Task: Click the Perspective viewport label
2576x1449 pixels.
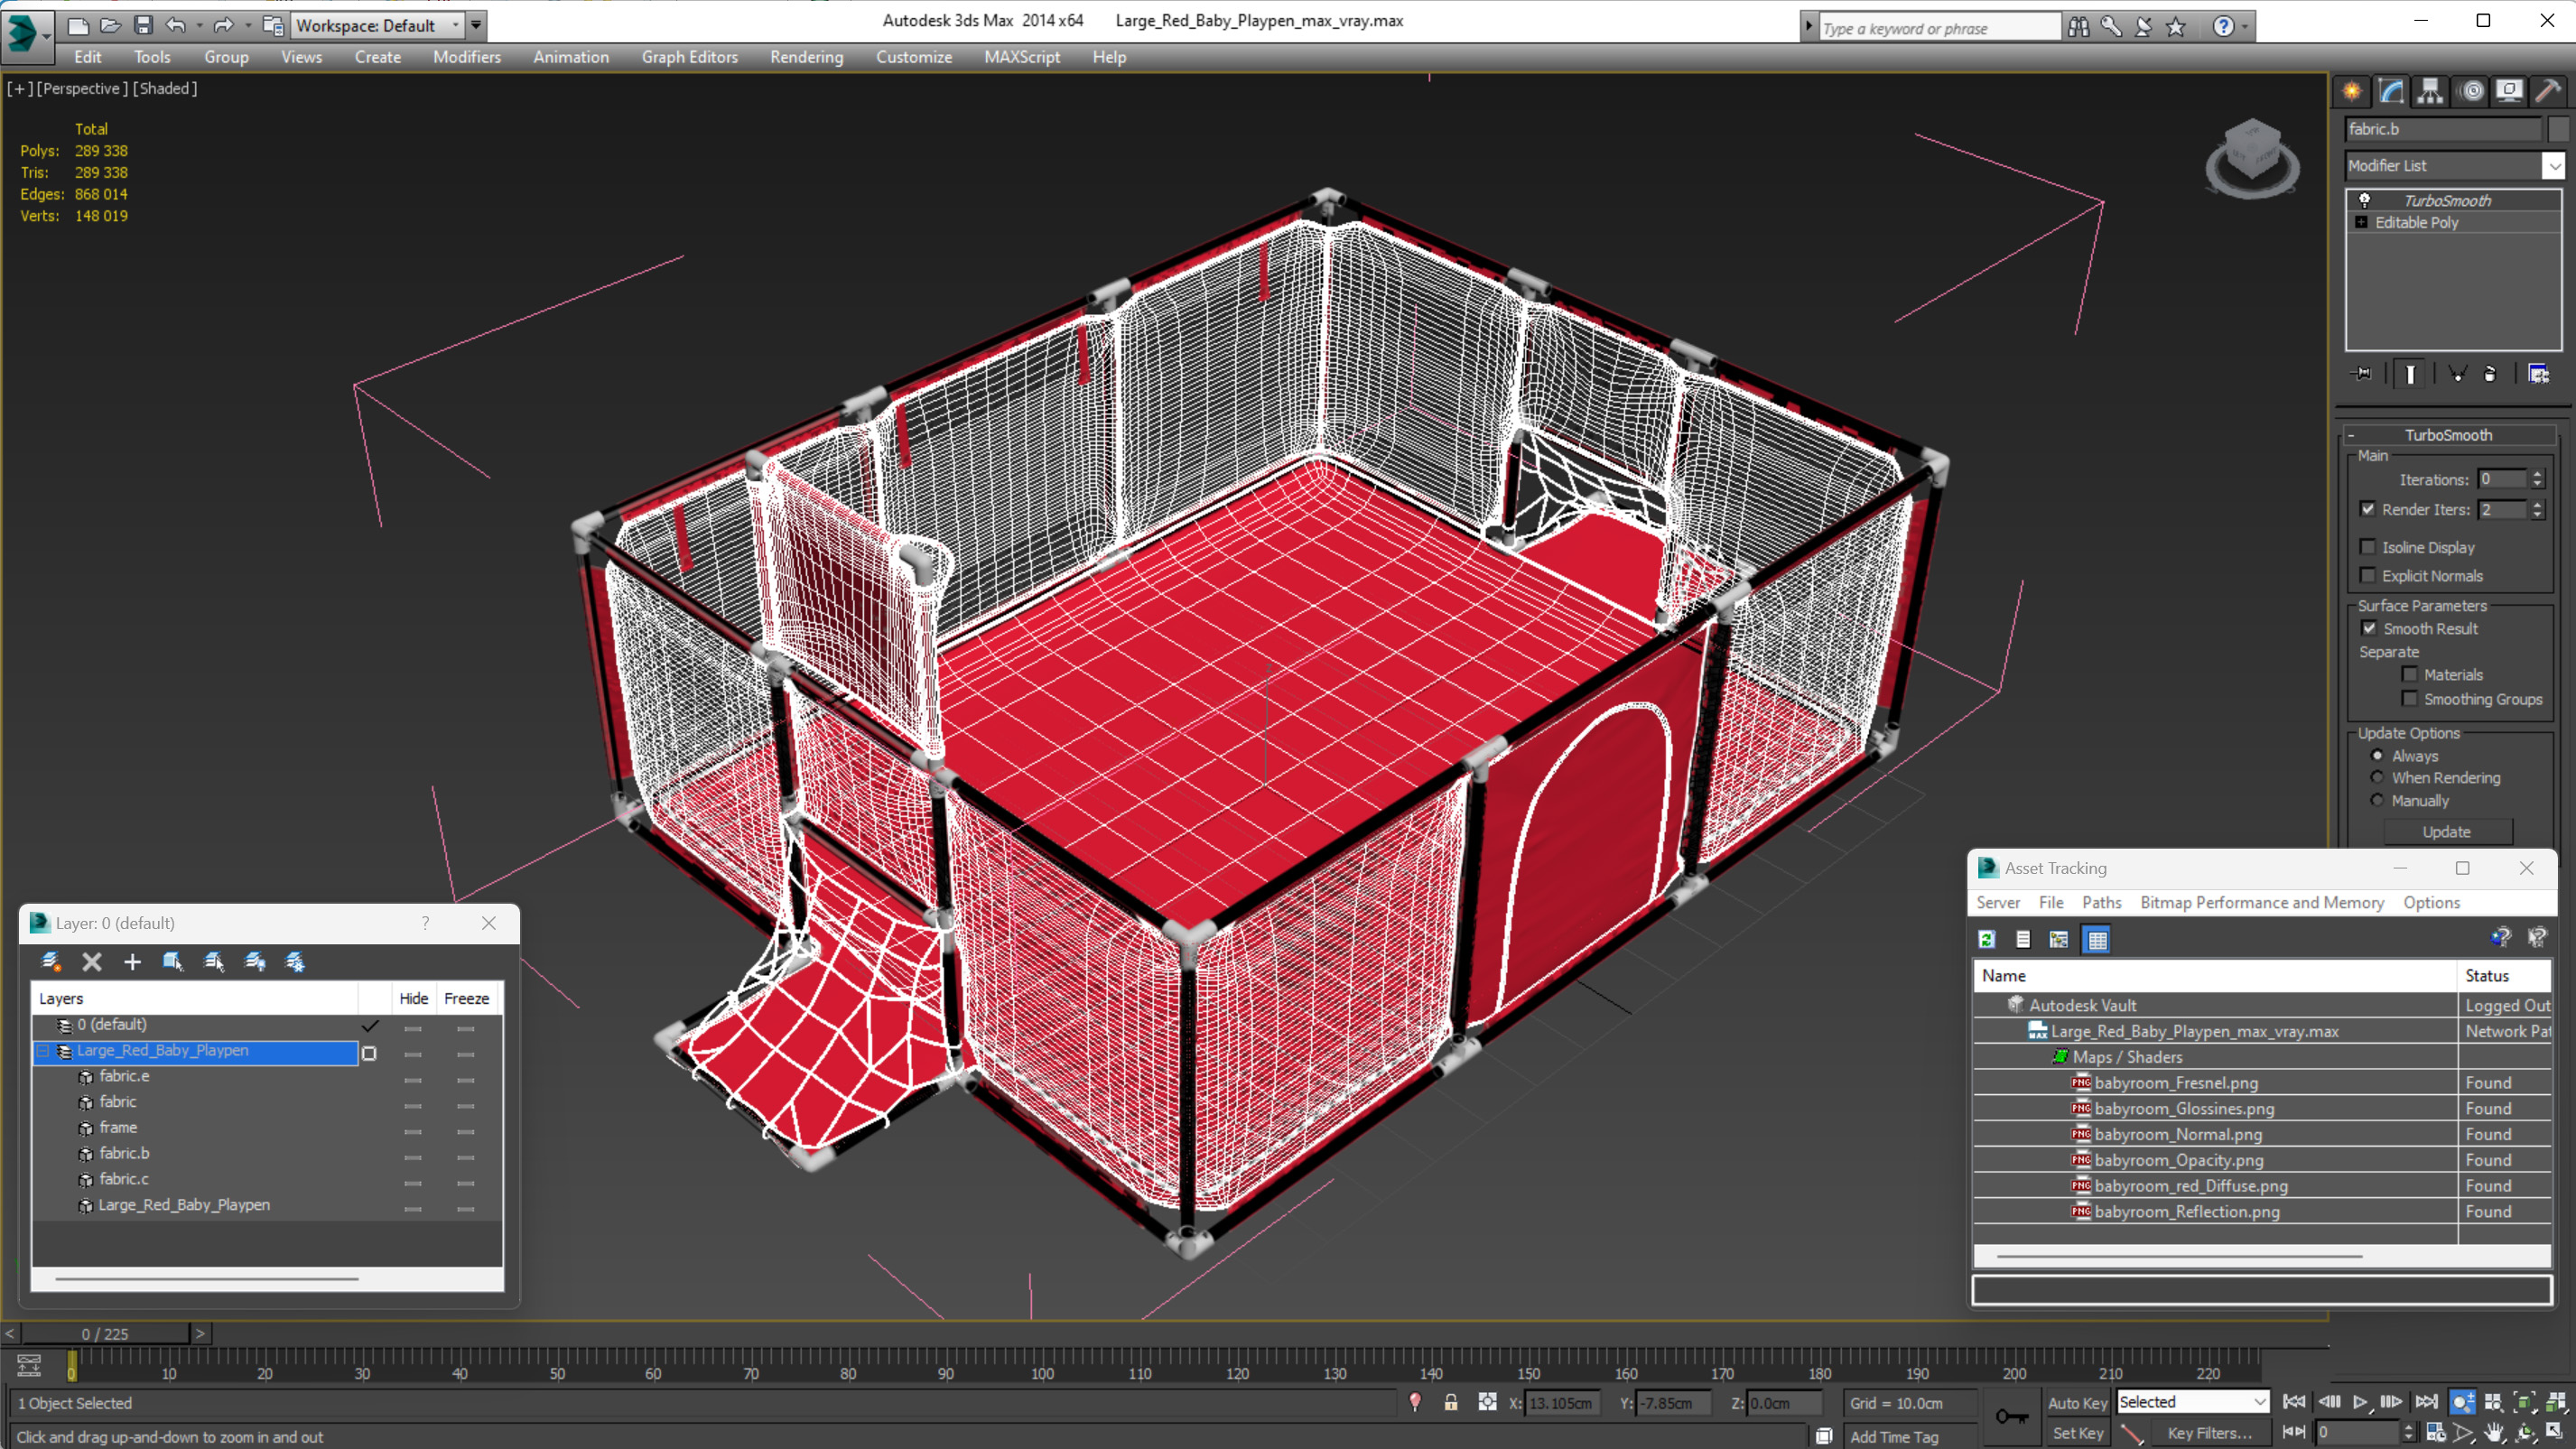Action: pos(82,88)
